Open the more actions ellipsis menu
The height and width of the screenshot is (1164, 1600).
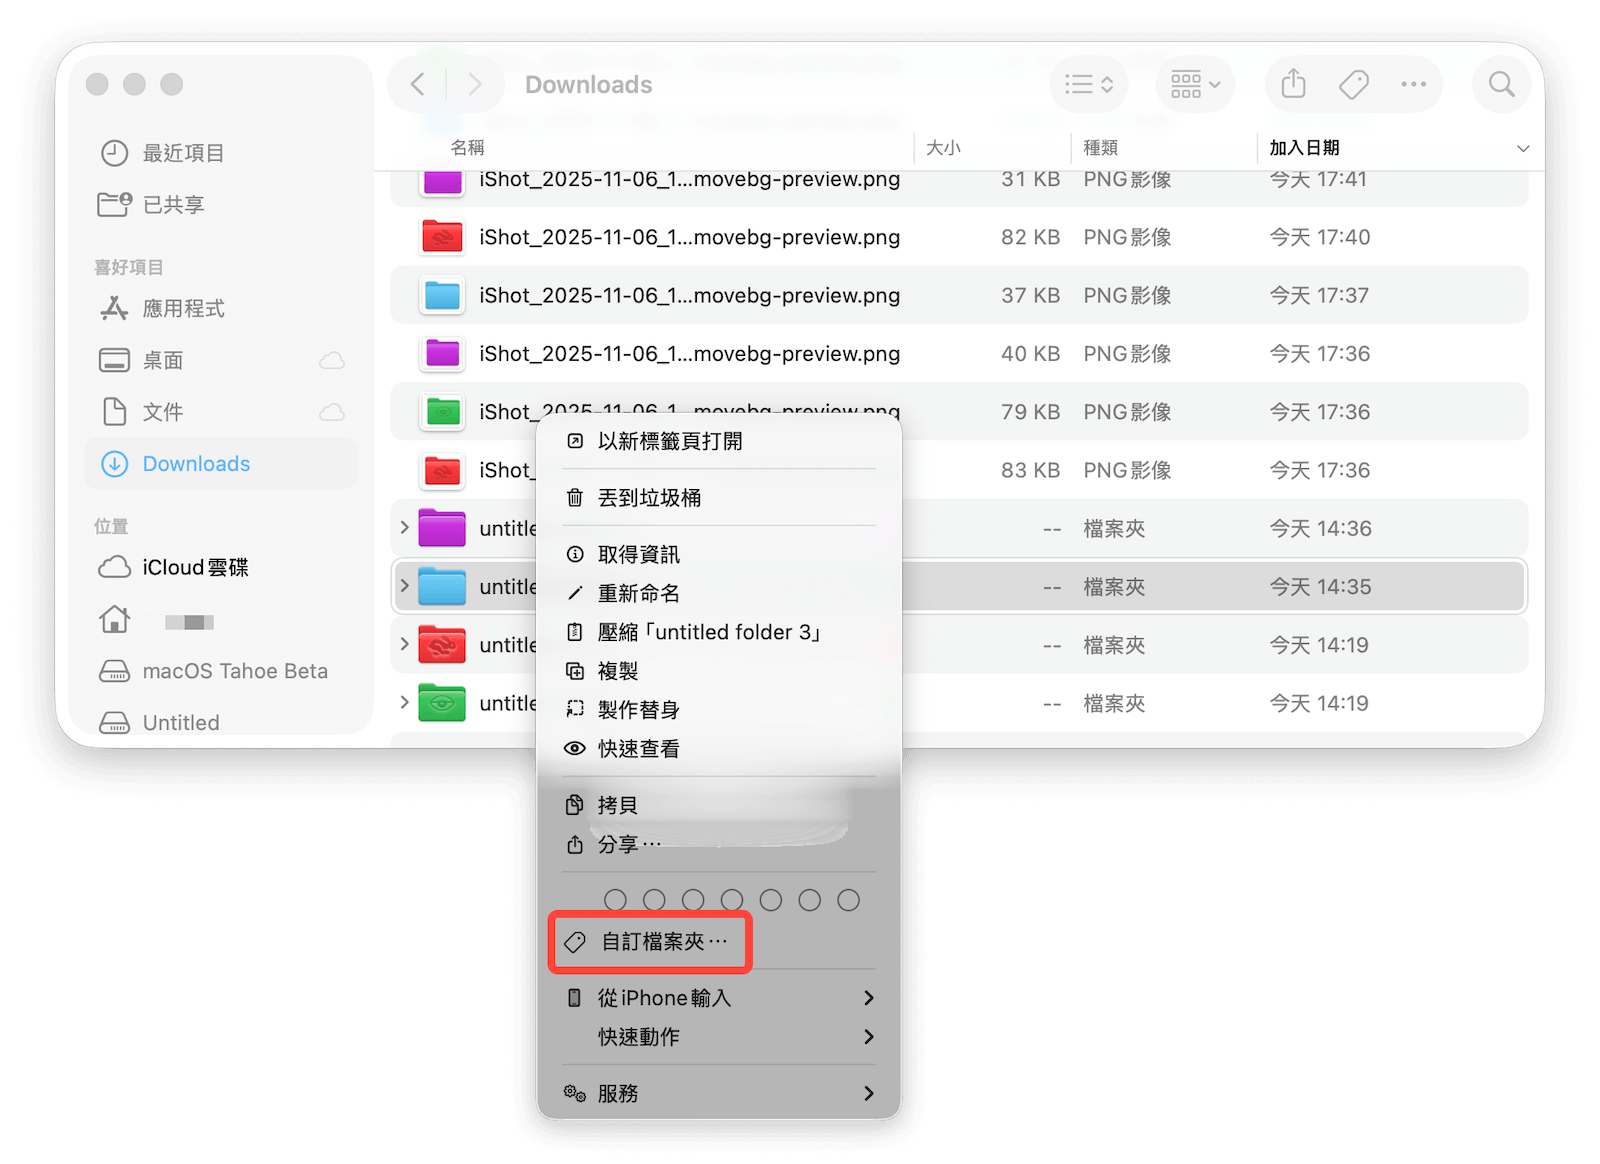coord(1413,85)
